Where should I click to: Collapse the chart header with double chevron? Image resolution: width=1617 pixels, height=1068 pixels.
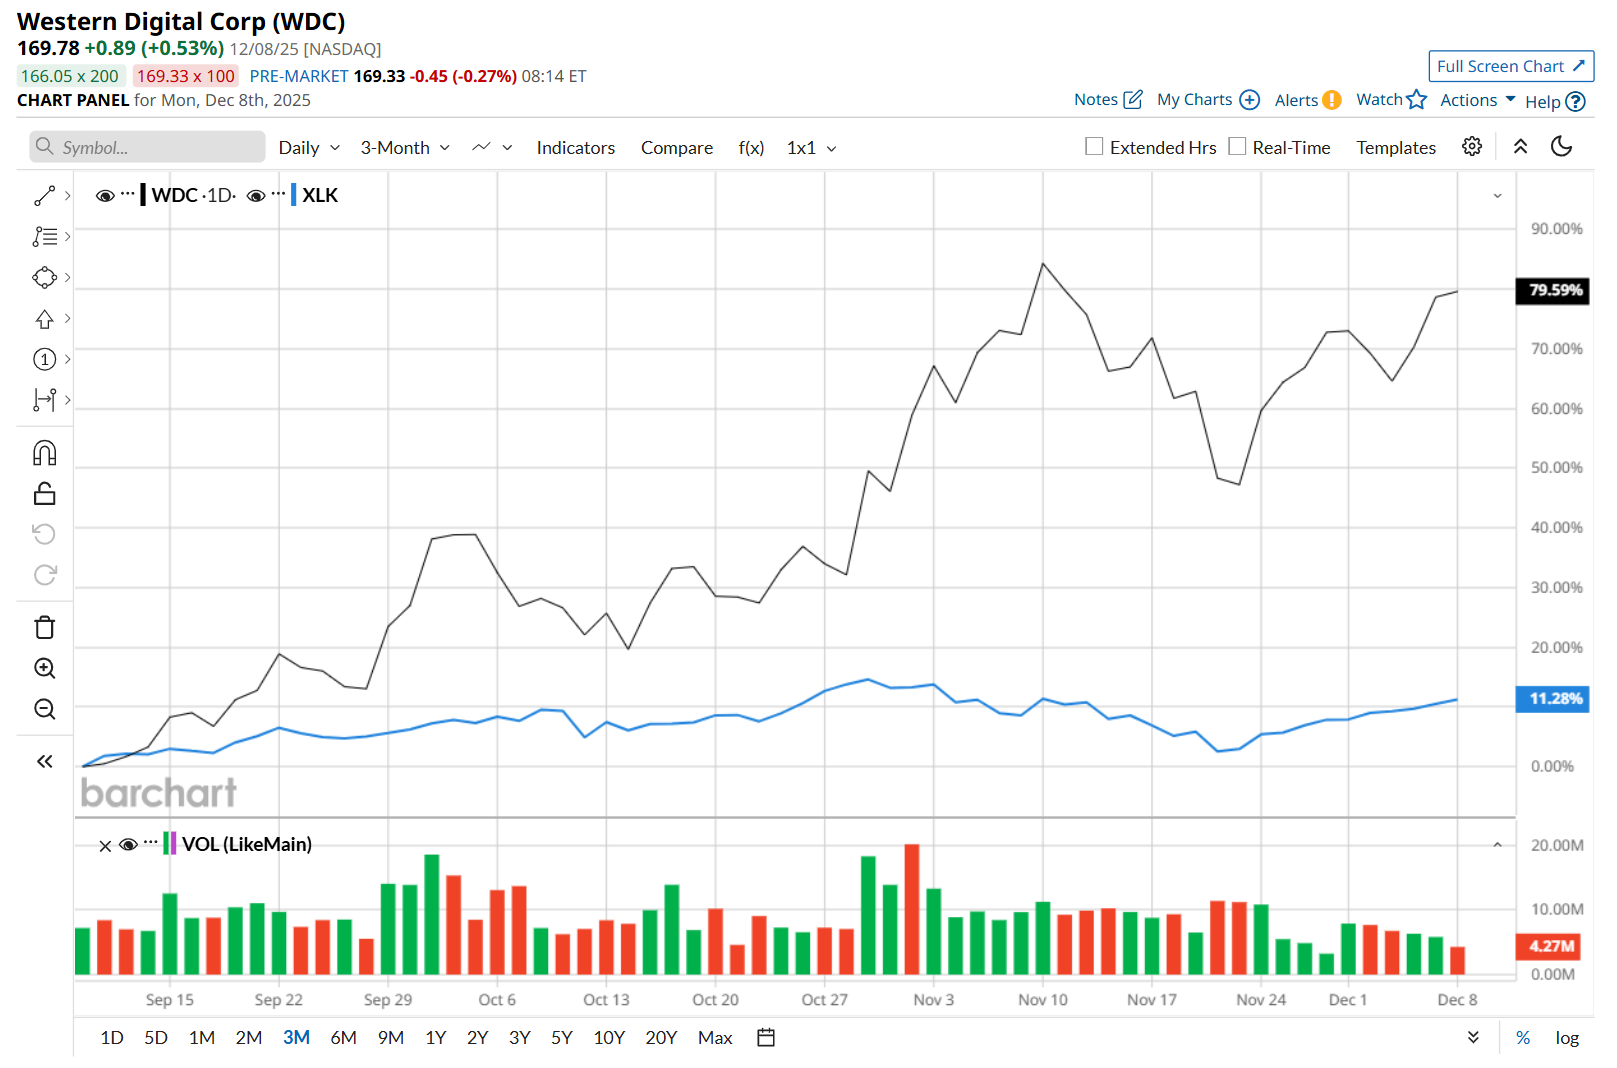[x=1520, y=147]
